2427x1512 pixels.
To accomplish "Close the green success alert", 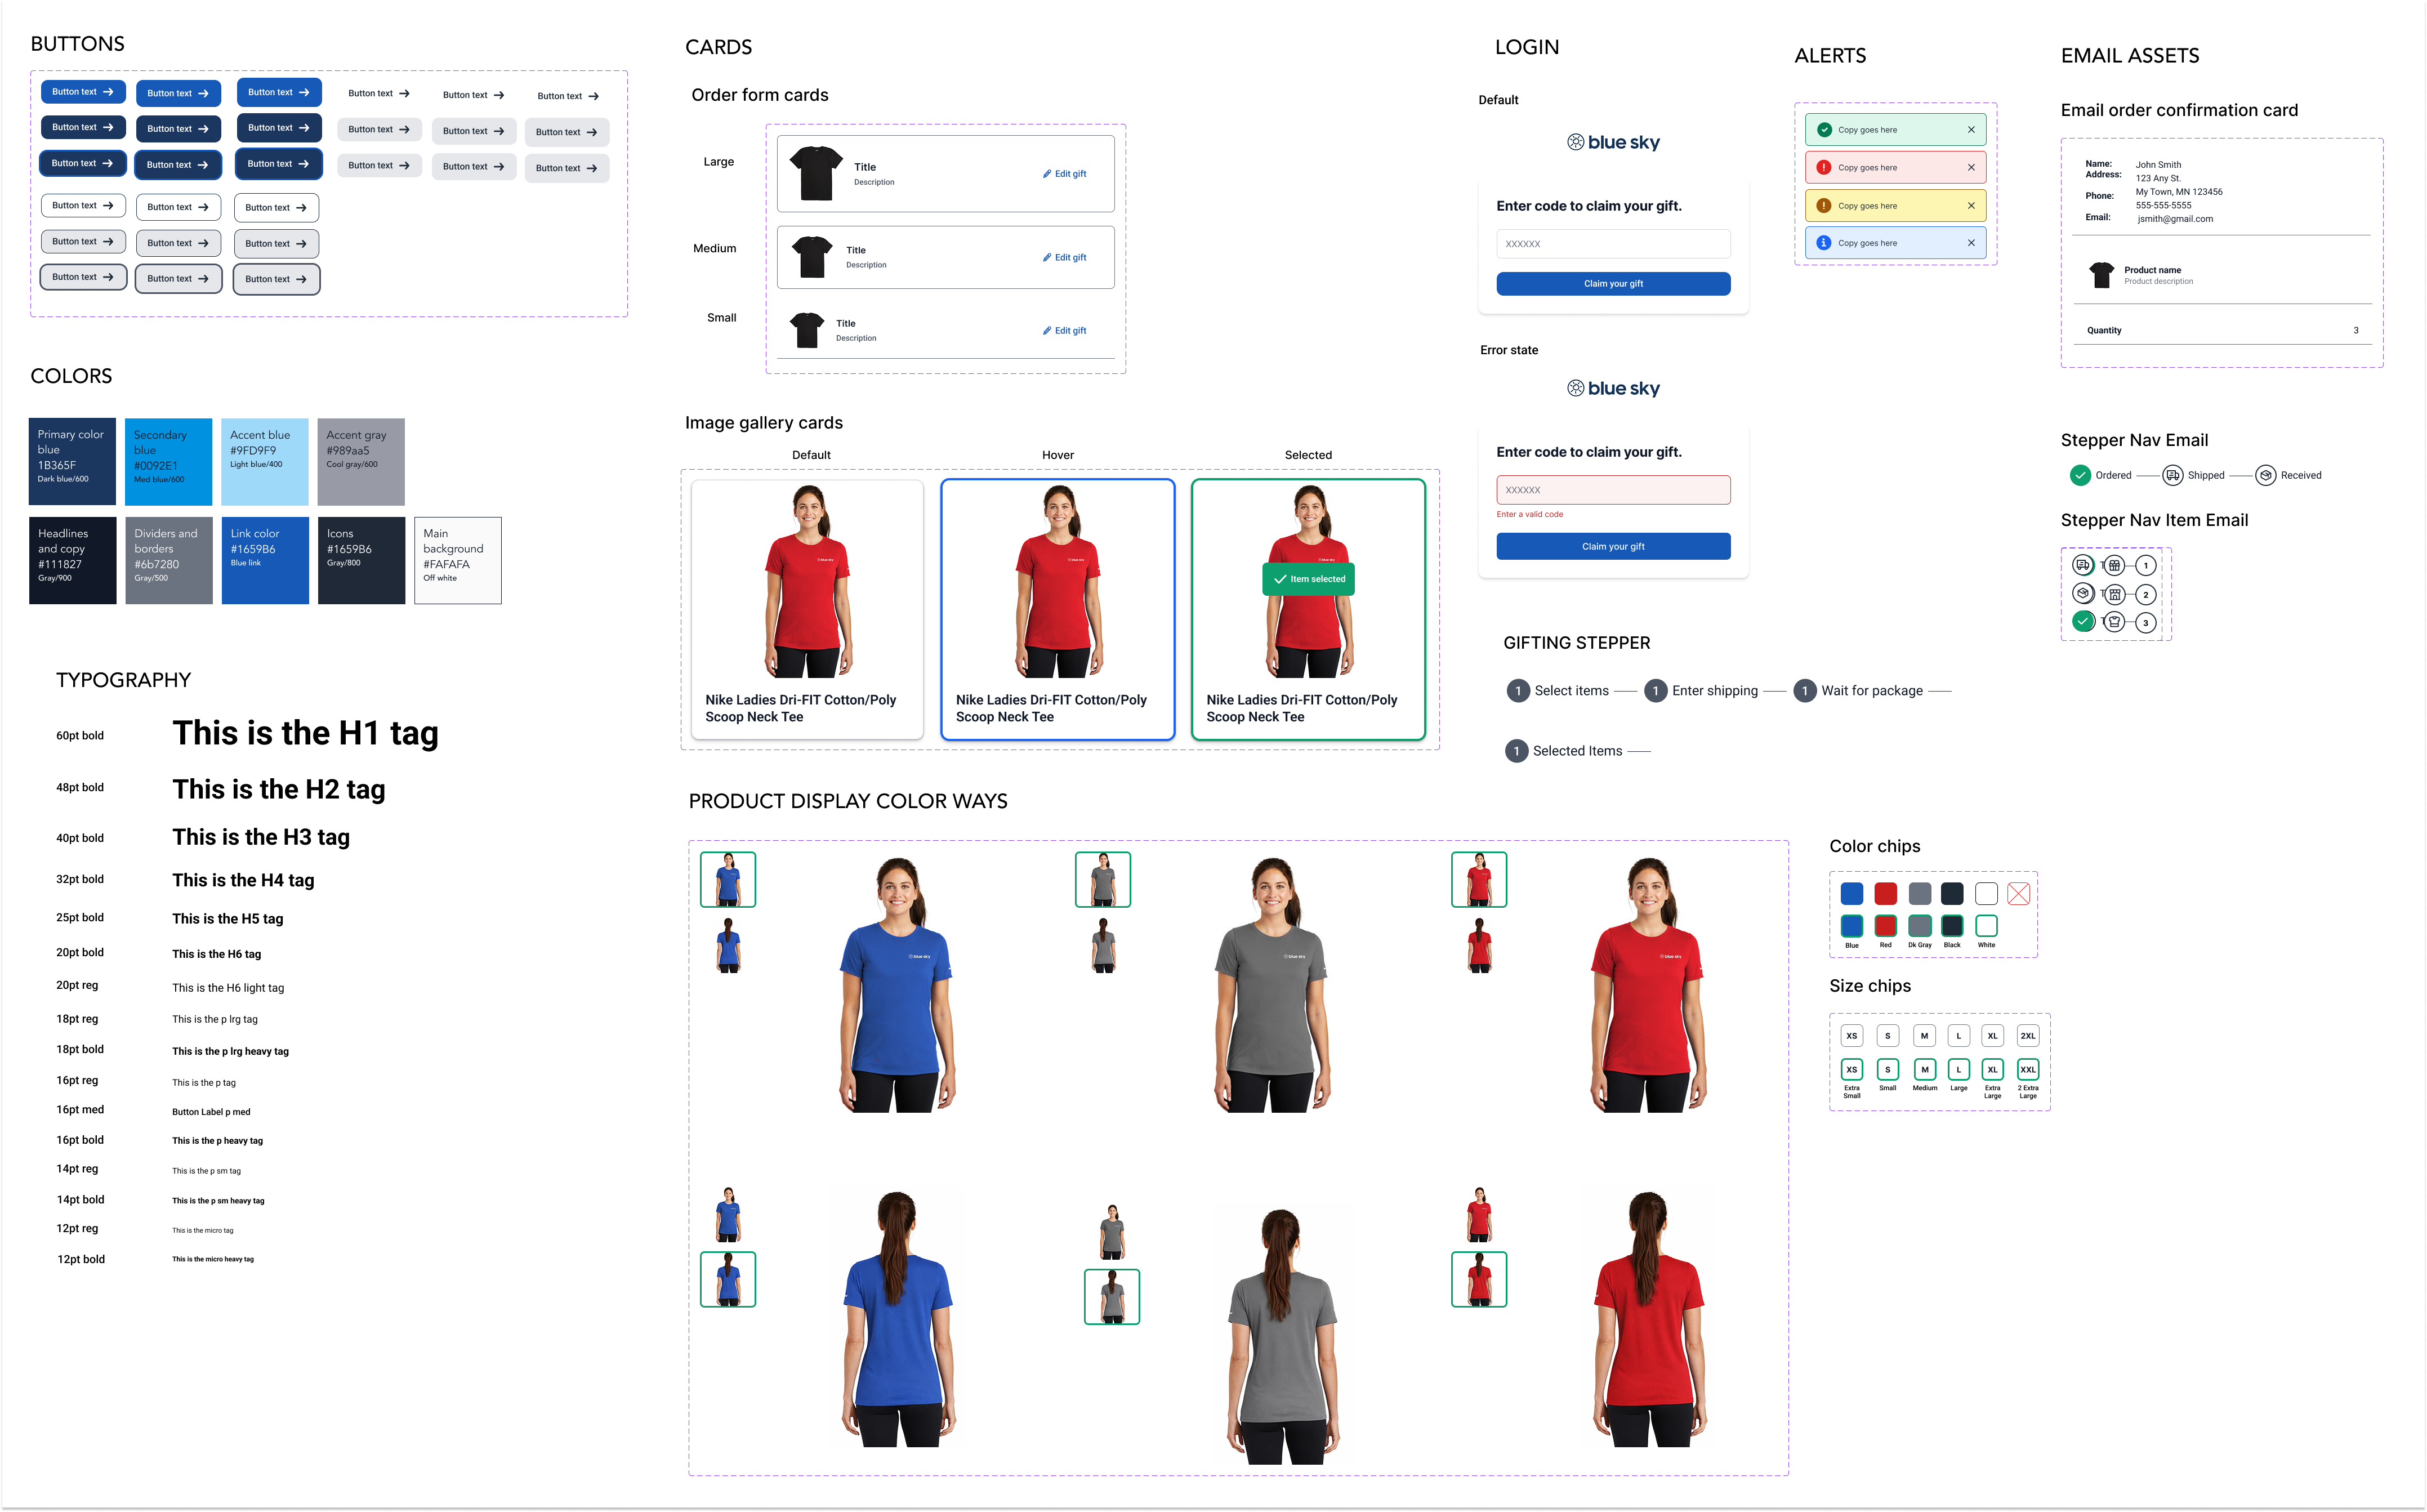I will [x=1971, y=130].
